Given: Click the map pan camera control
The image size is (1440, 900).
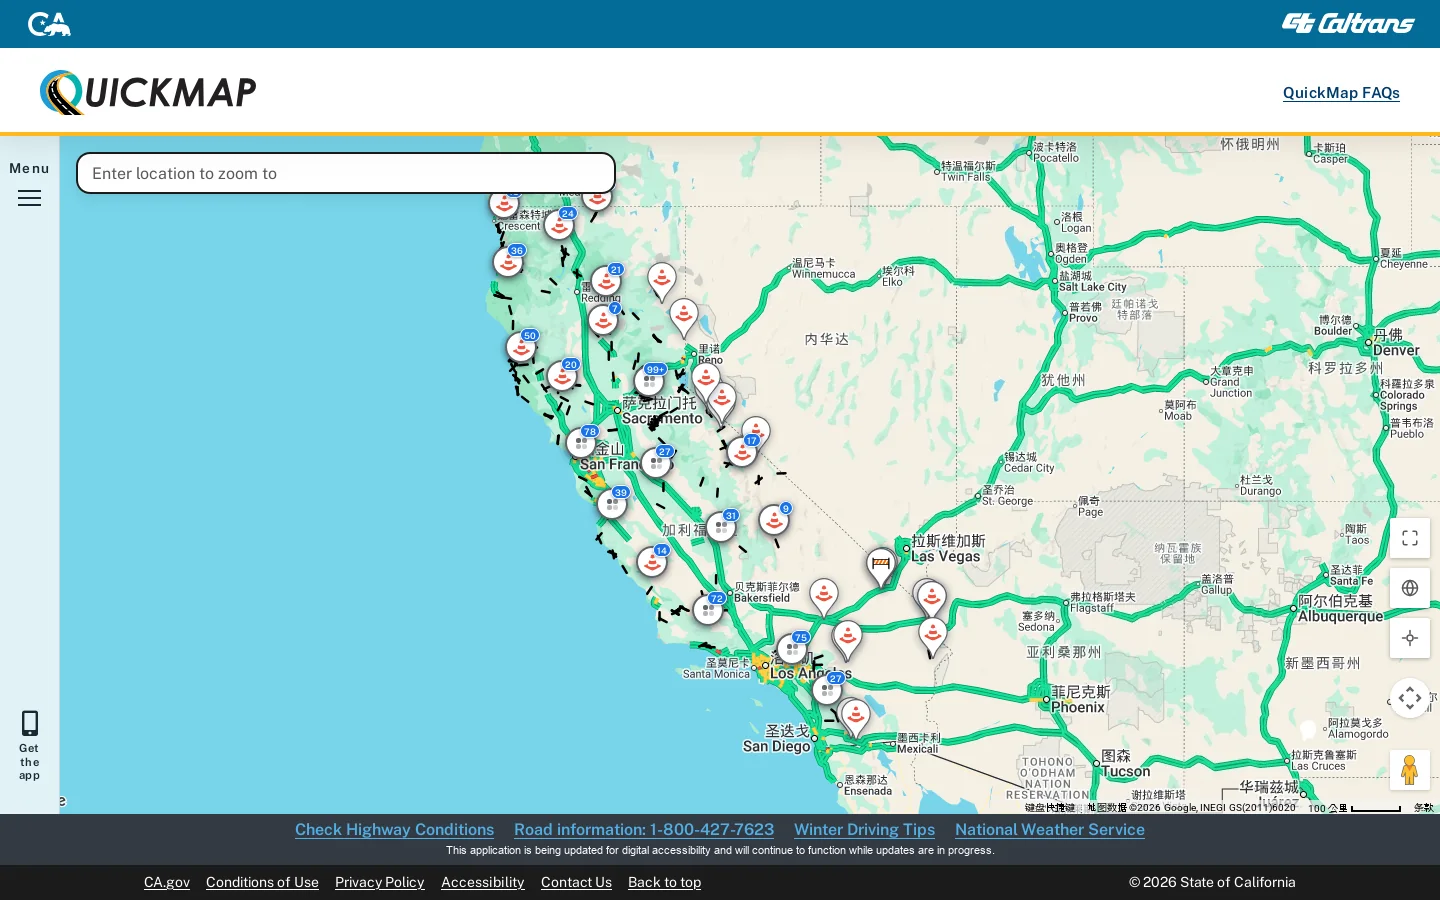Looking at the screenshot, I should tap(1410, 698).
